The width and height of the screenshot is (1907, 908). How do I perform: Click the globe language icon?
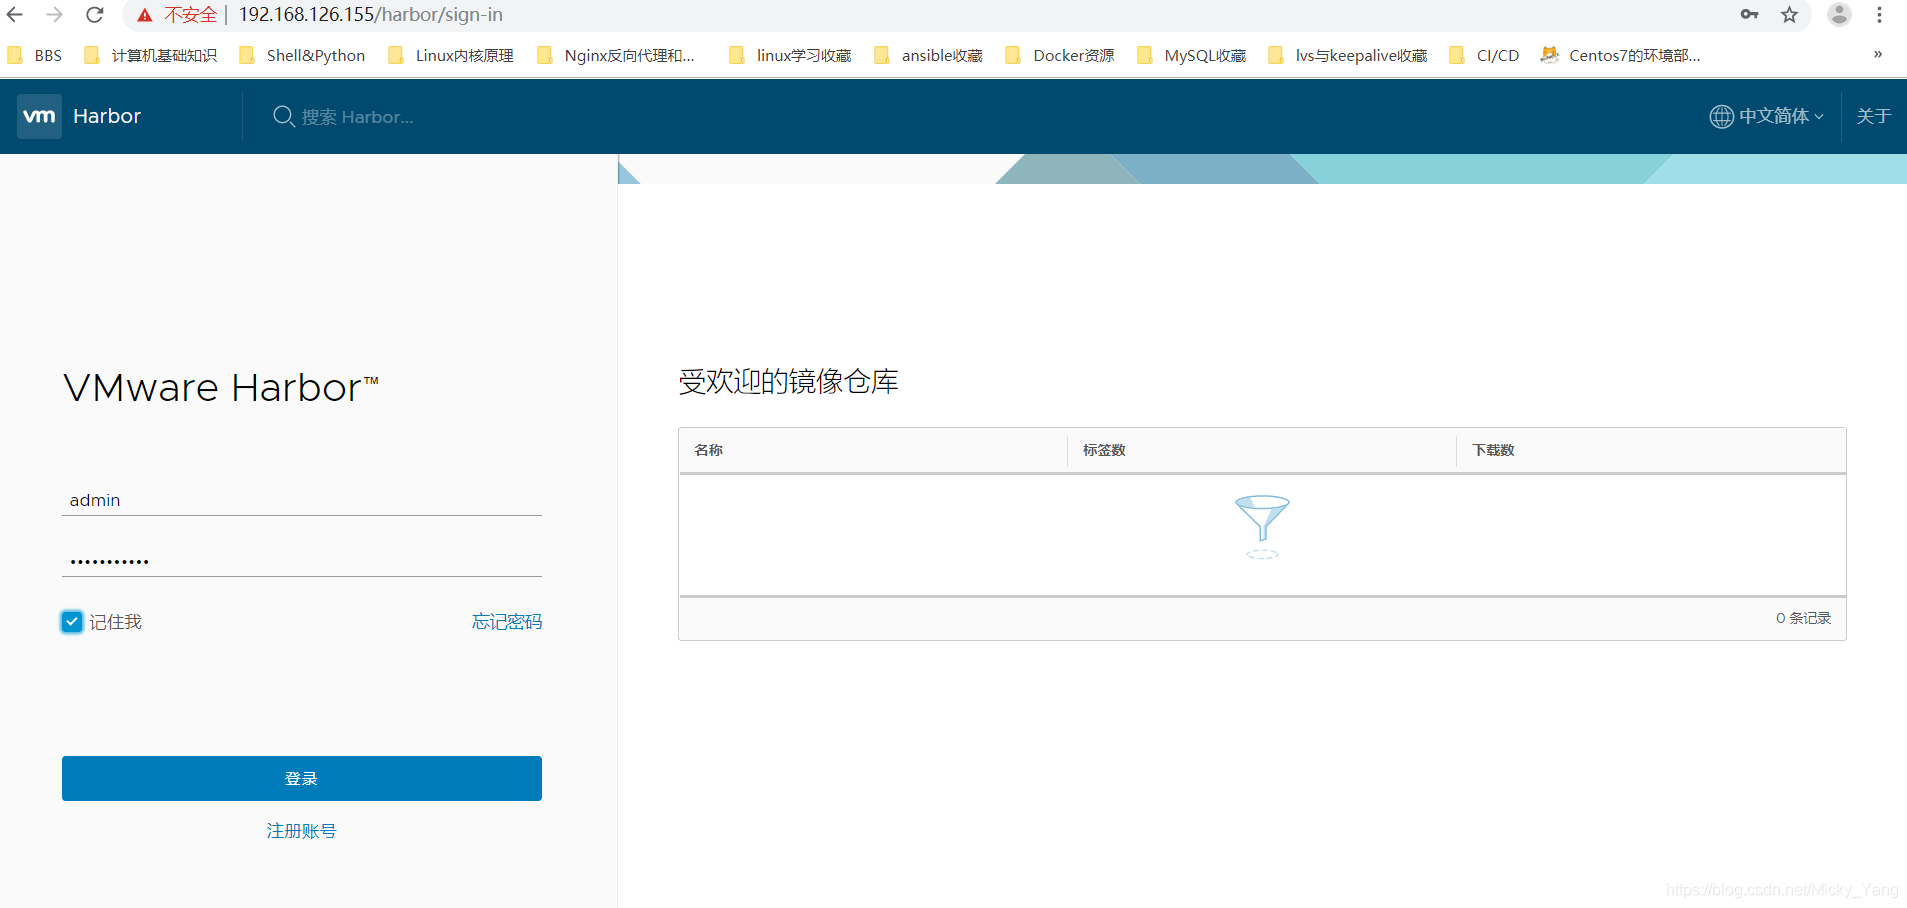pyautogui.click(x=1721, y=116)
